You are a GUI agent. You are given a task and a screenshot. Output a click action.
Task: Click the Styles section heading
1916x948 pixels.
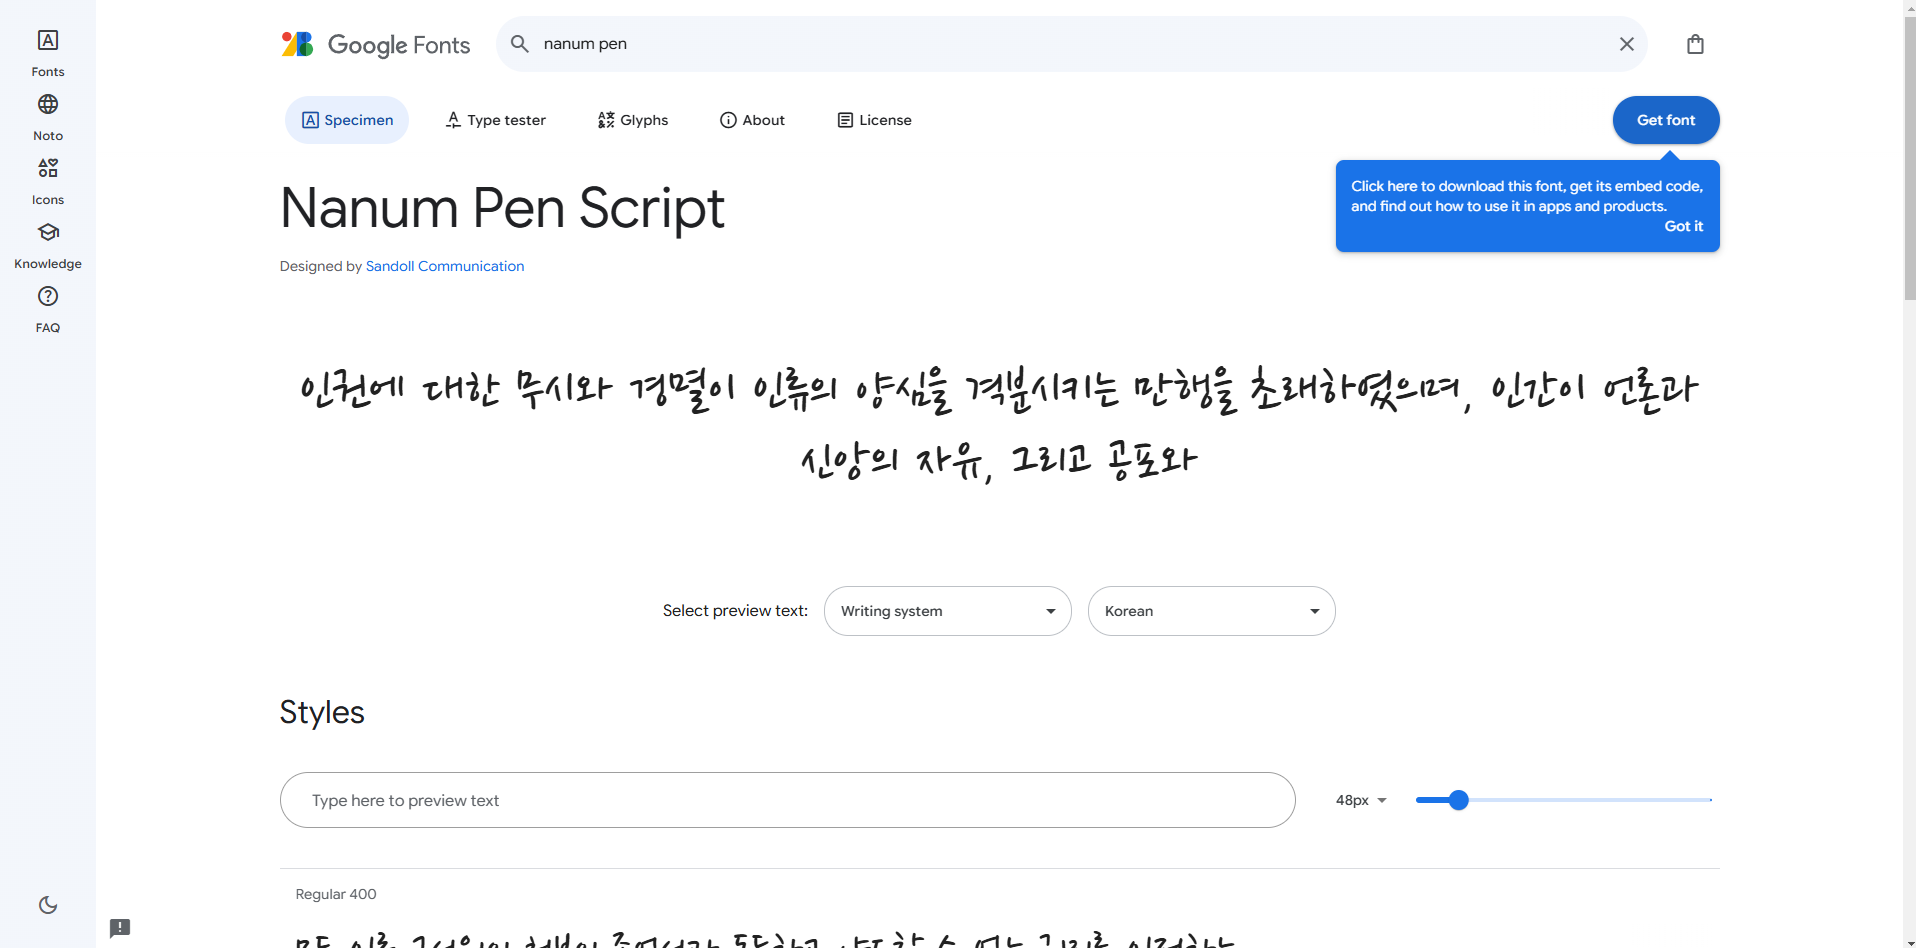coord(322,712)
